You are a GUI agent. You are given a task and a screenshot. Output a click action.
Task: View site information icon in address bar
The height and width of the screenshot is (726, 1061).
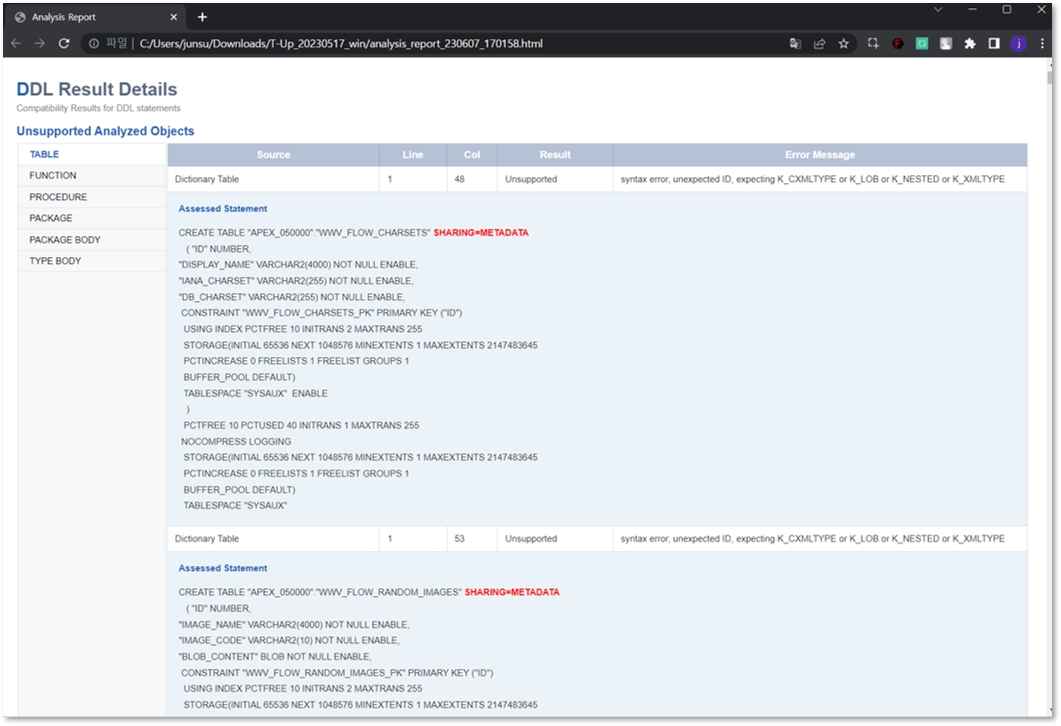click(93, 44)
